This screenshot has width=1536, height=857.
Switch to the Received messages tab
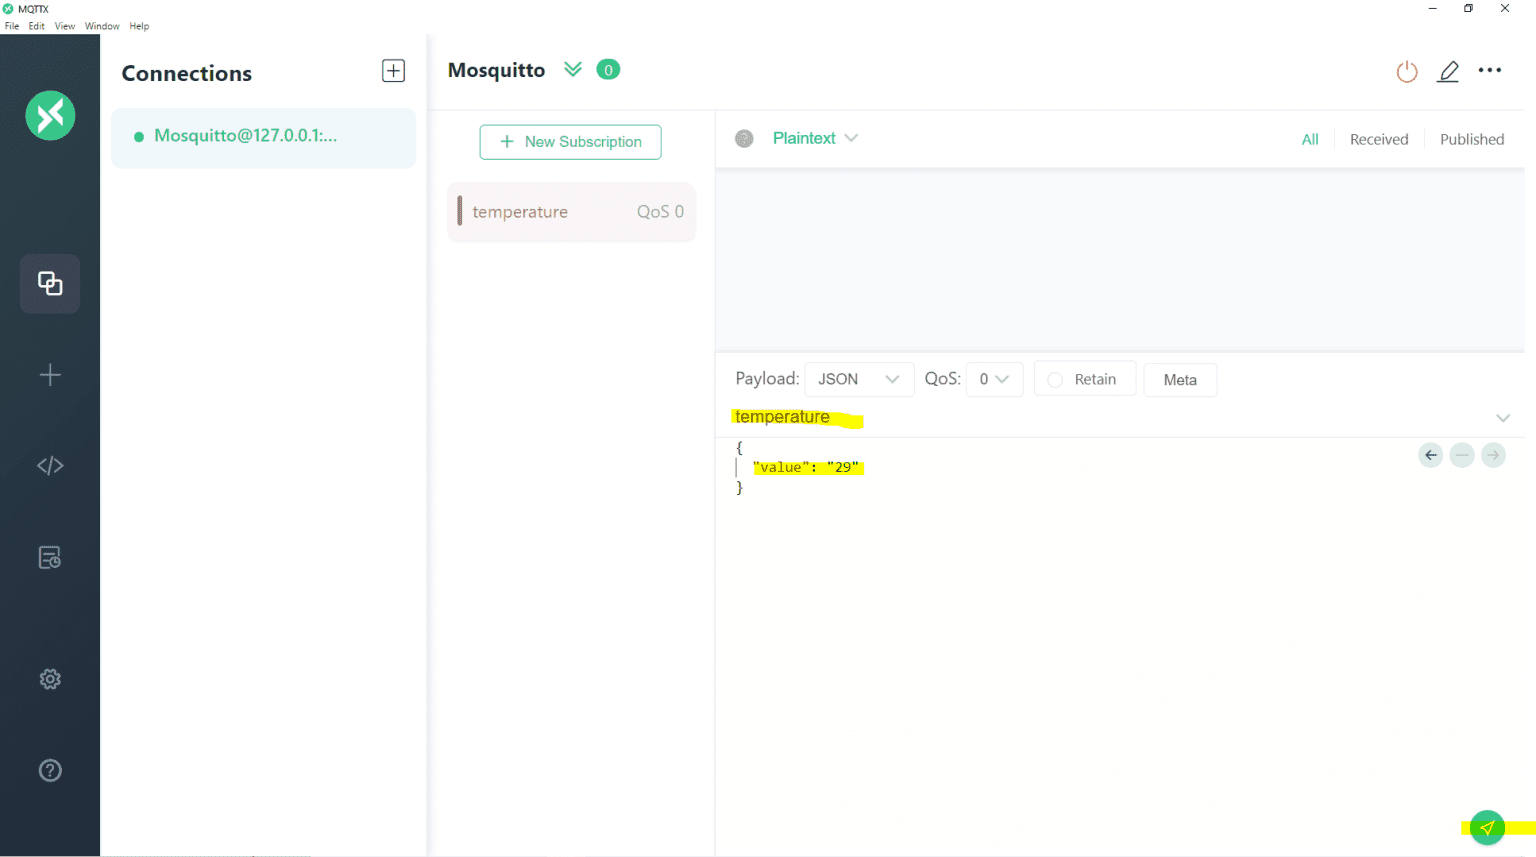1378,140
